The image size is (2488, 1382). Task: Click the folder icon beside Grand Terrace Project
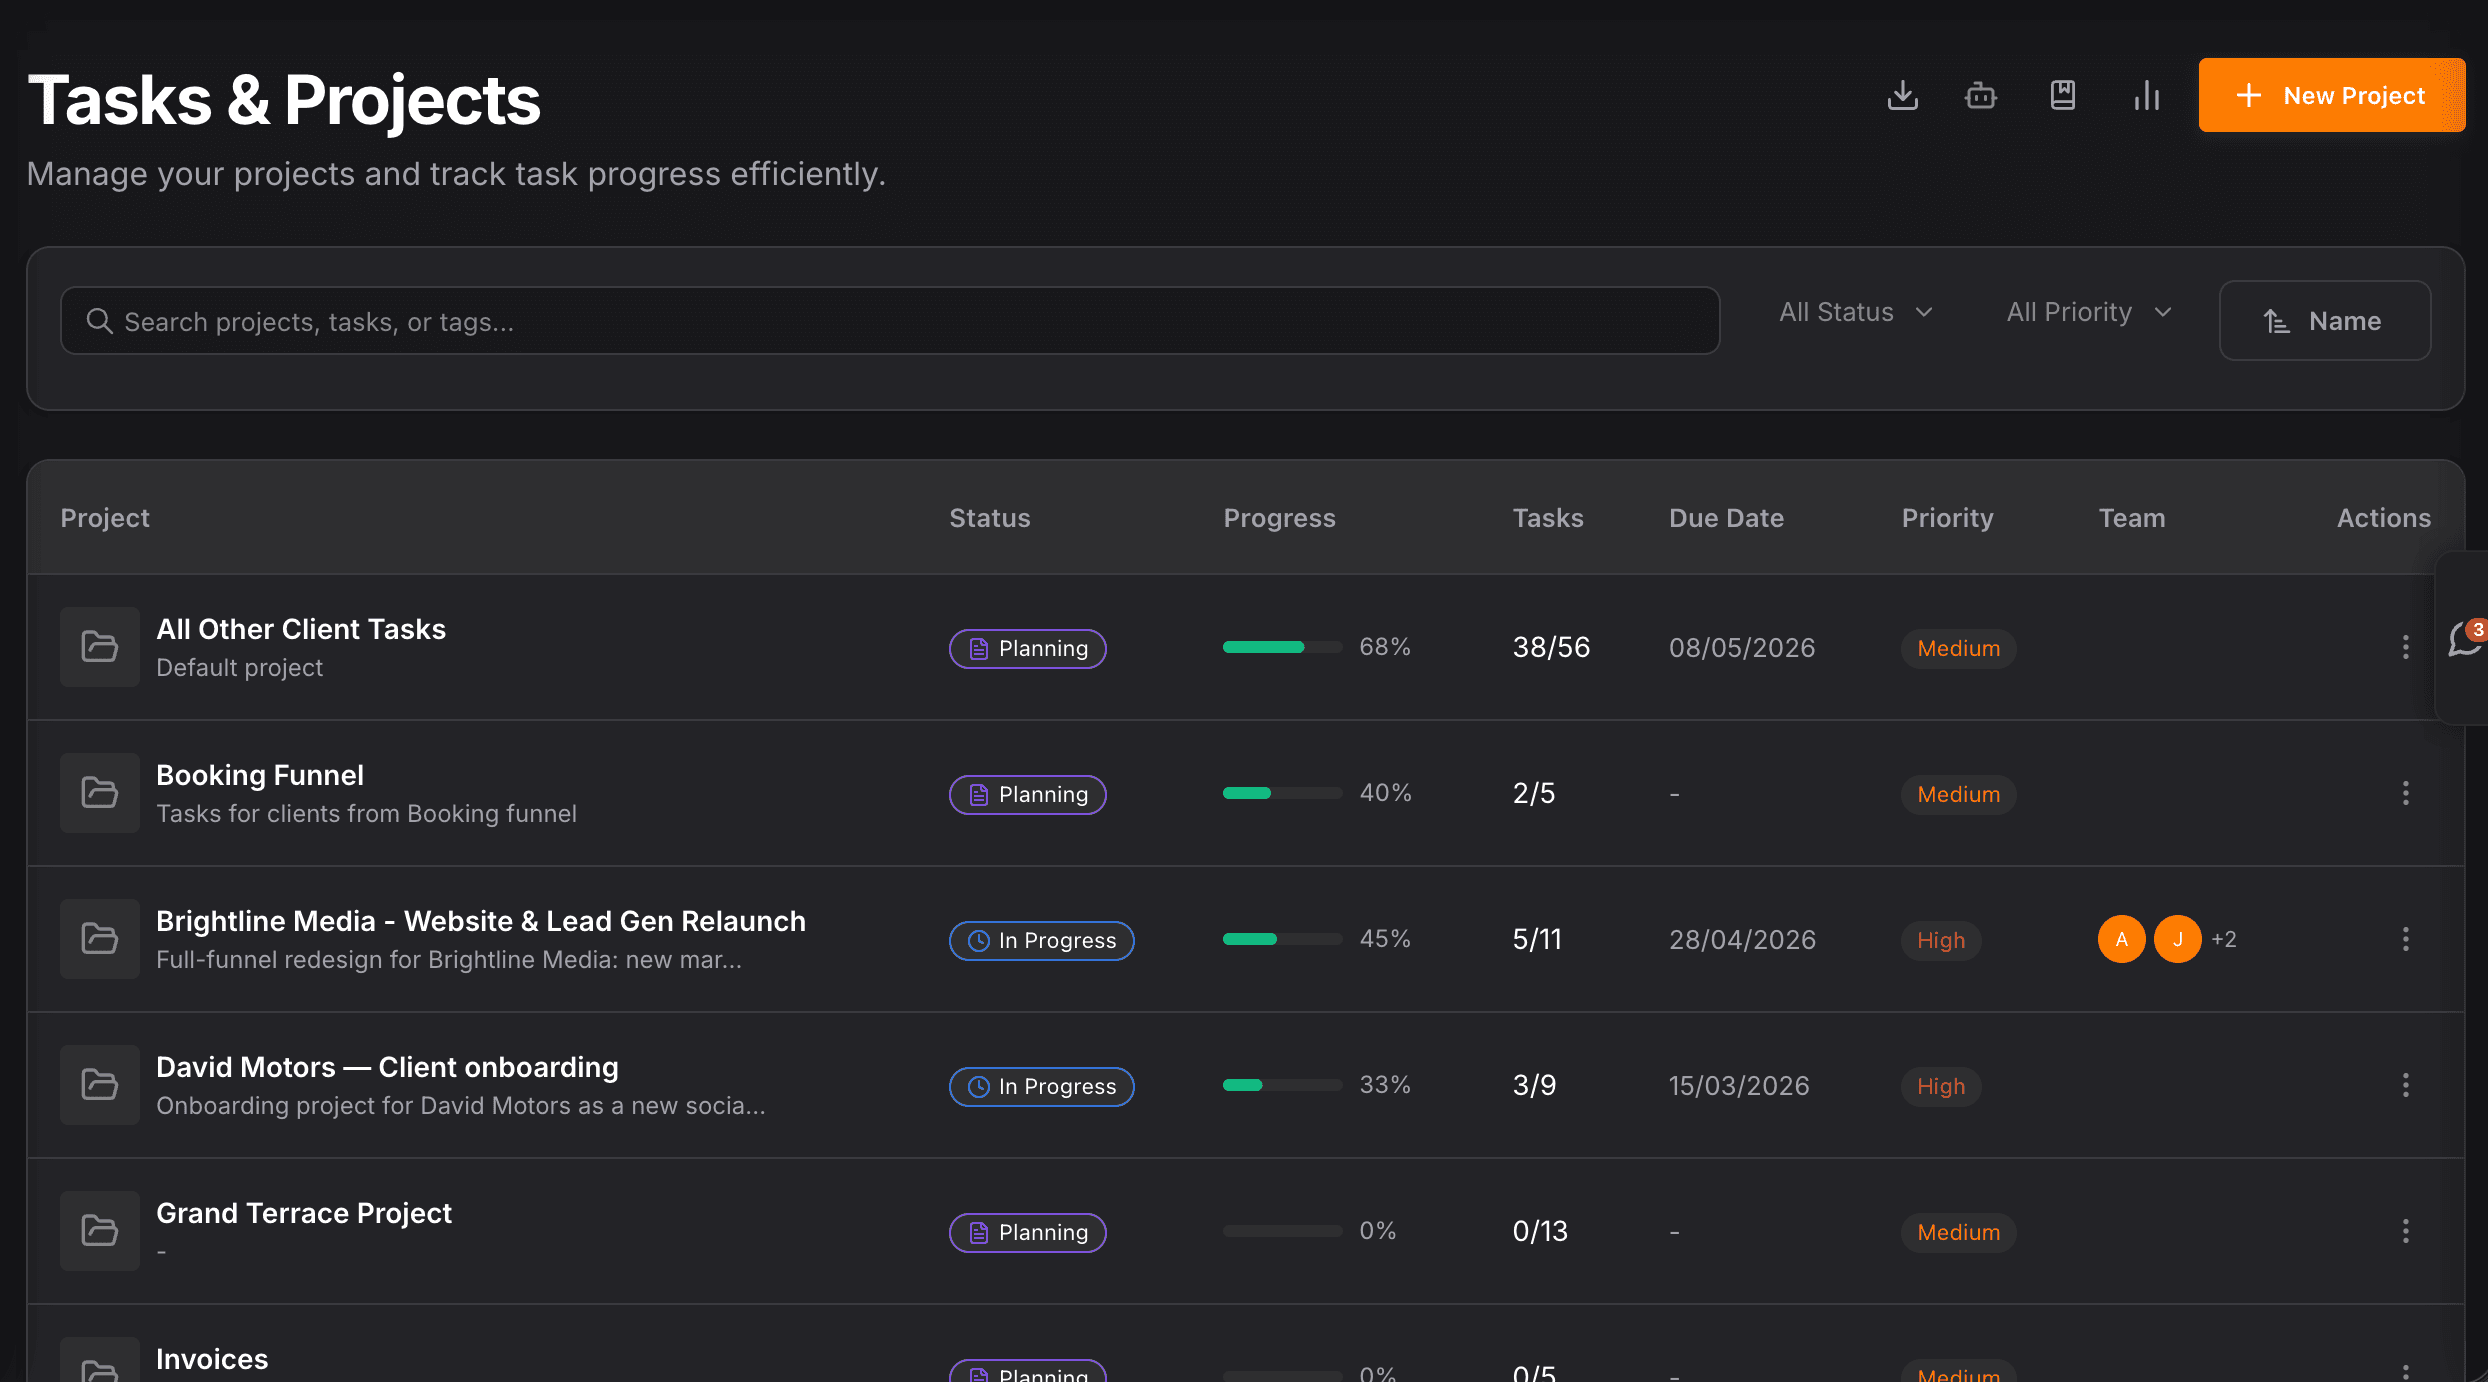(99, 1230)
